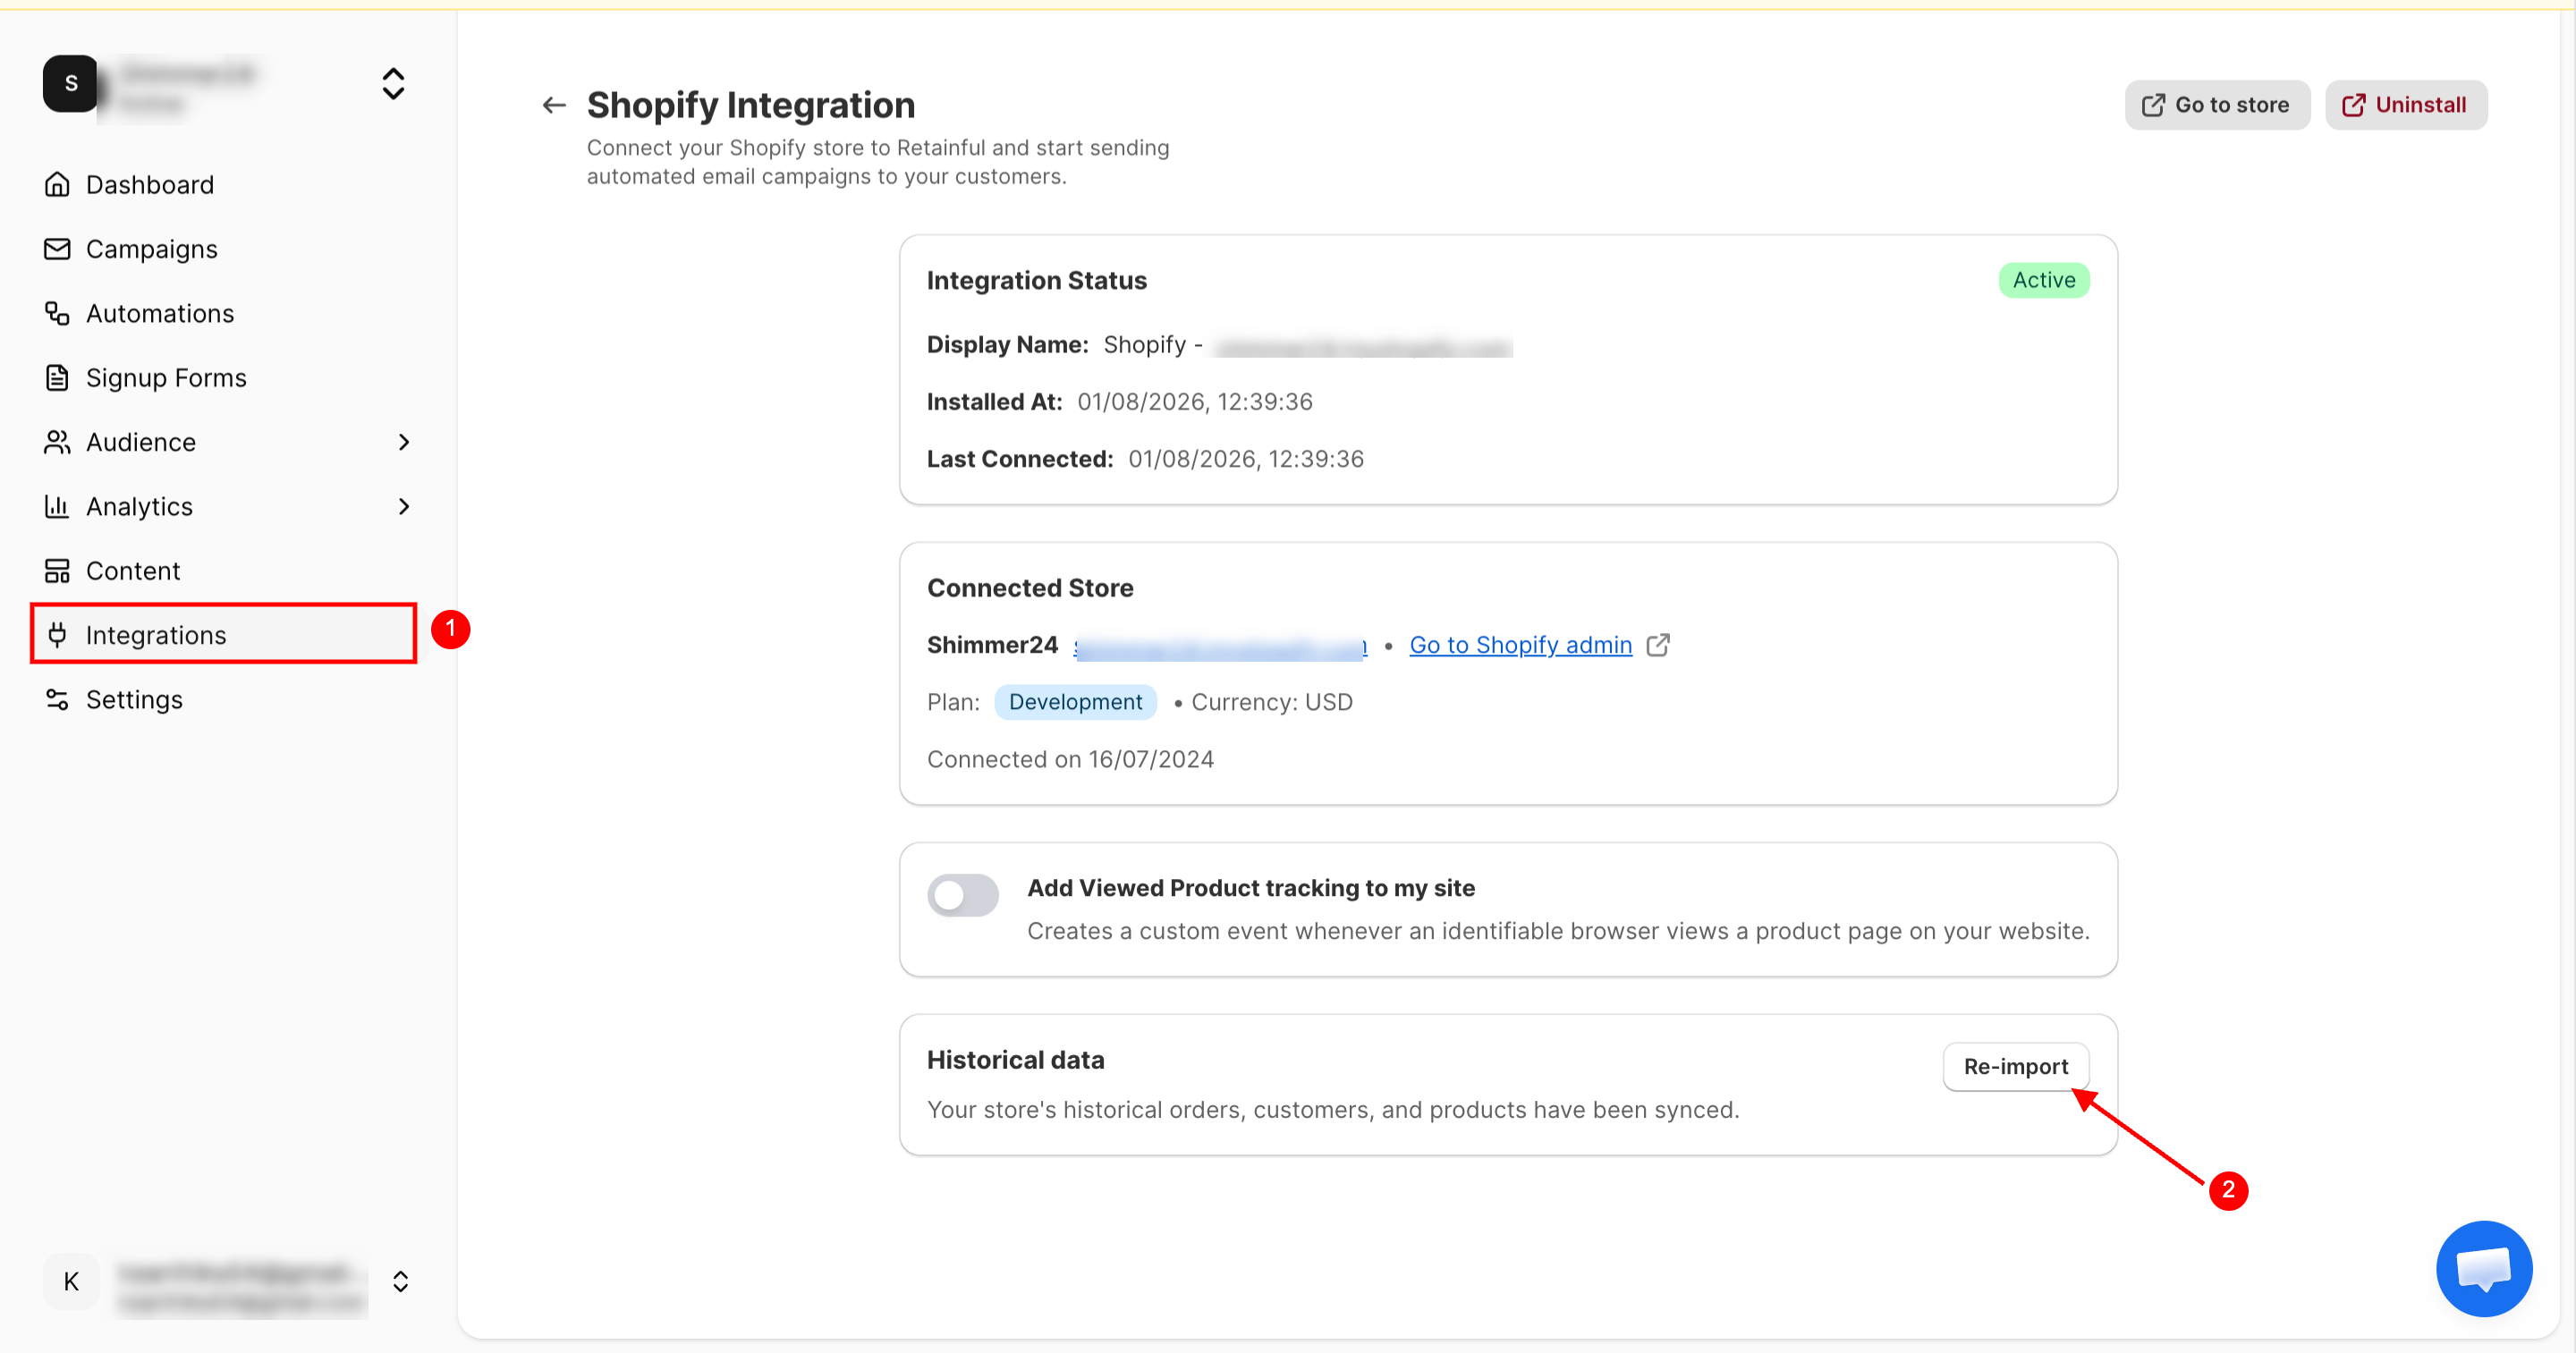This screenshot has width=2576, height=1353.
Task: Click the Connected Store heading
Action: (1029, 588)
